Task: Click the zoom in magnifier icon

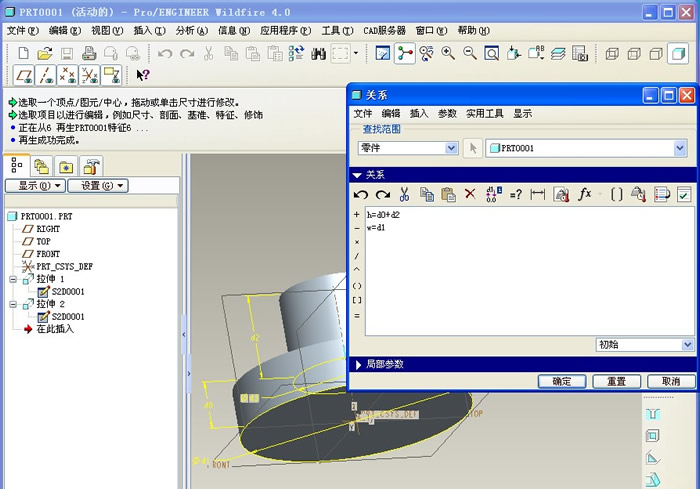Action: point(447,53)
